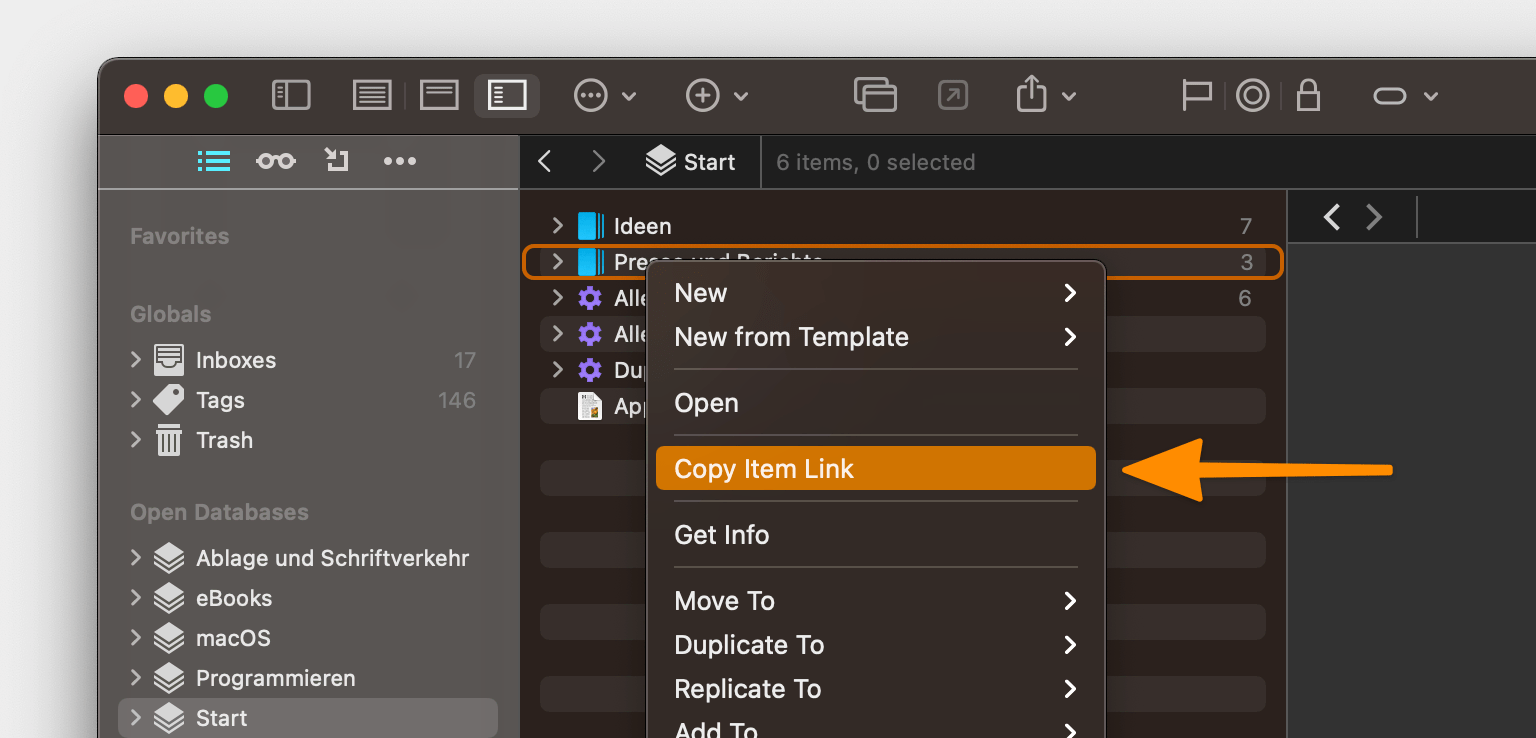Open the Duplicate To submenu
The height and width of the screenshot is (738, 1536).
[x=876, y=645]
